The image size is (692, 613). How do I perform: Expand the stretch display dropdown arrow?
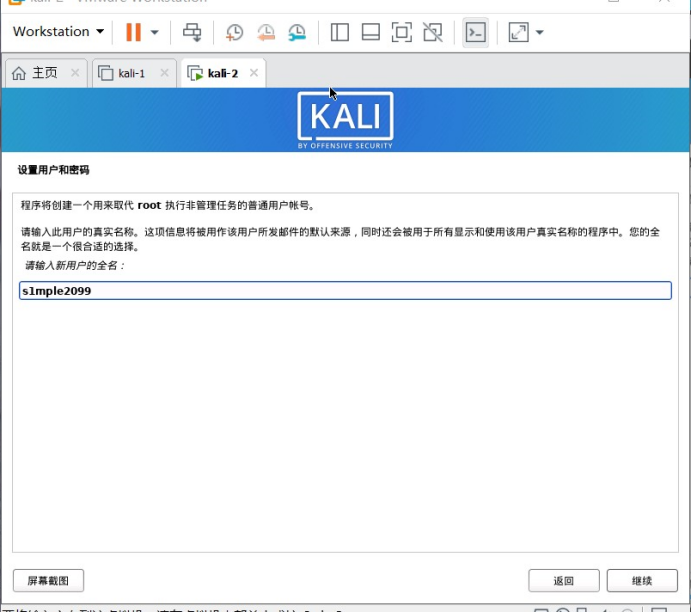539,32
